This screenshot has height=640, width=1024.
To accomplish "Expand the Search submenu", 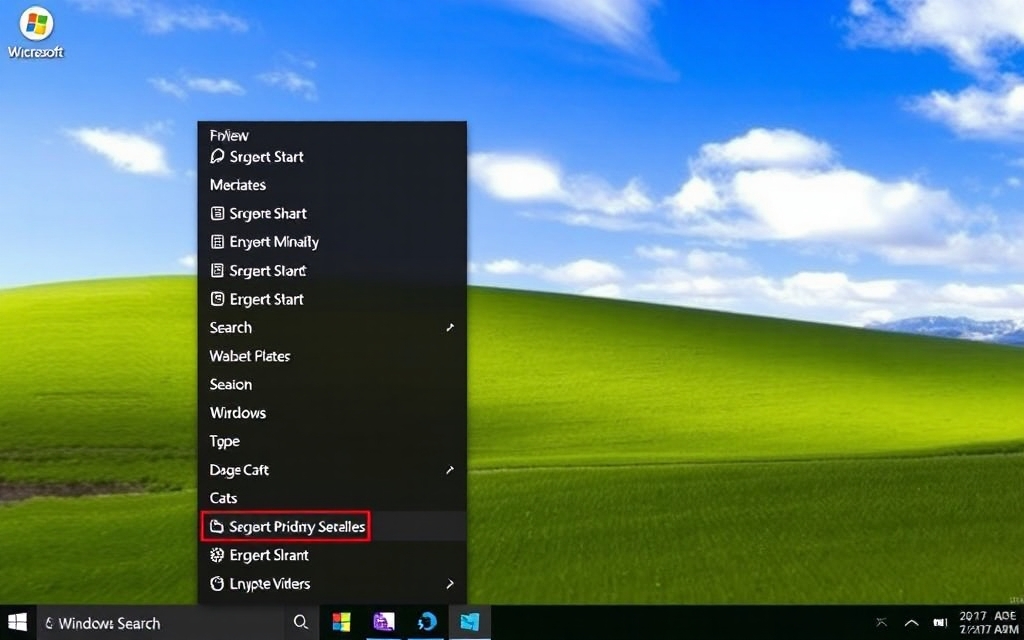I will pos(332,328).
